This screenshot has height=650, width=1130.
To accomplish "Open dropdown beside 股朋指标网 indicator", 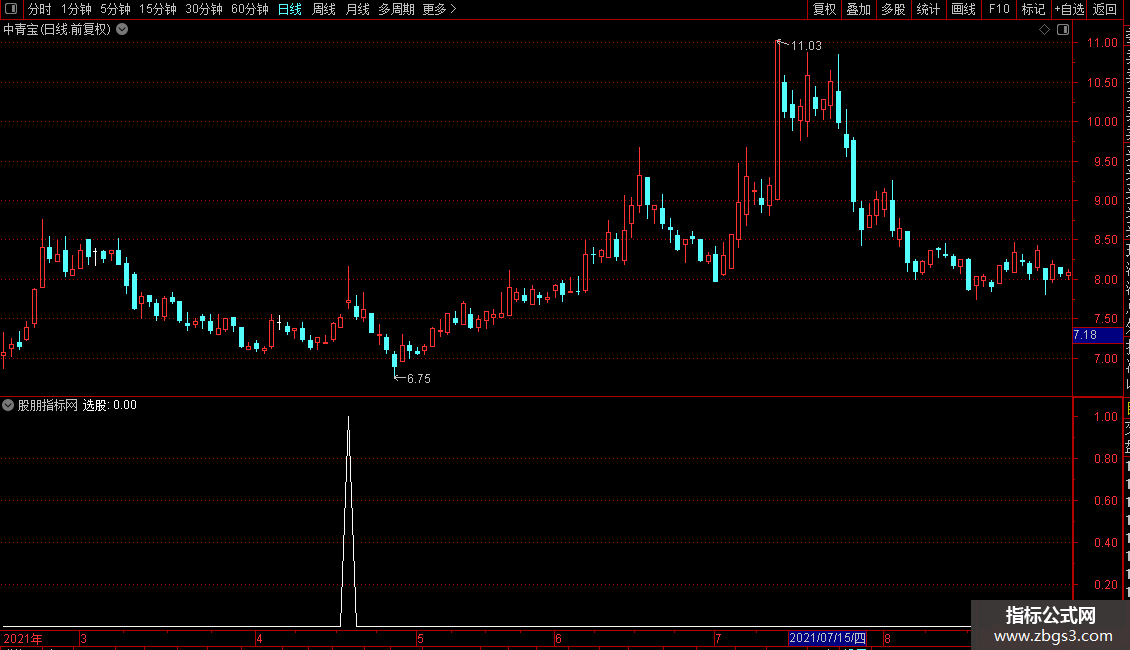I will 8,405.
